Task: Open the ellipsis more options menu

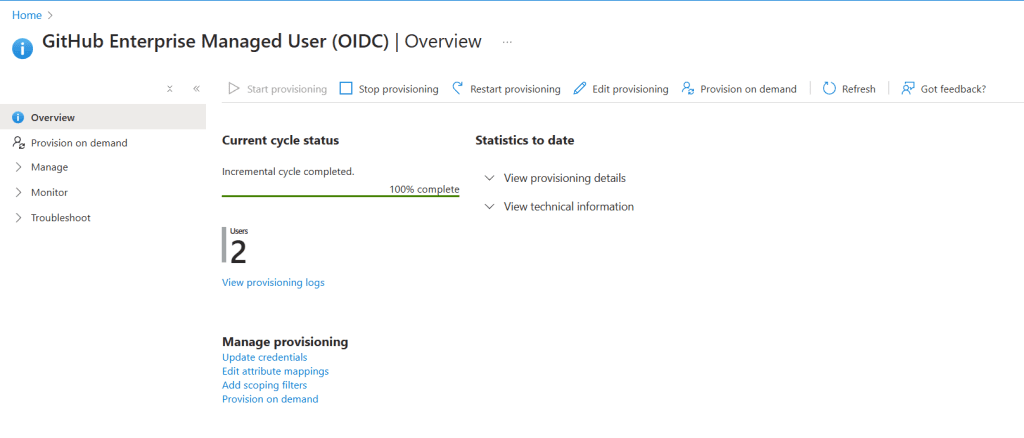Action: tap(507, 42)
